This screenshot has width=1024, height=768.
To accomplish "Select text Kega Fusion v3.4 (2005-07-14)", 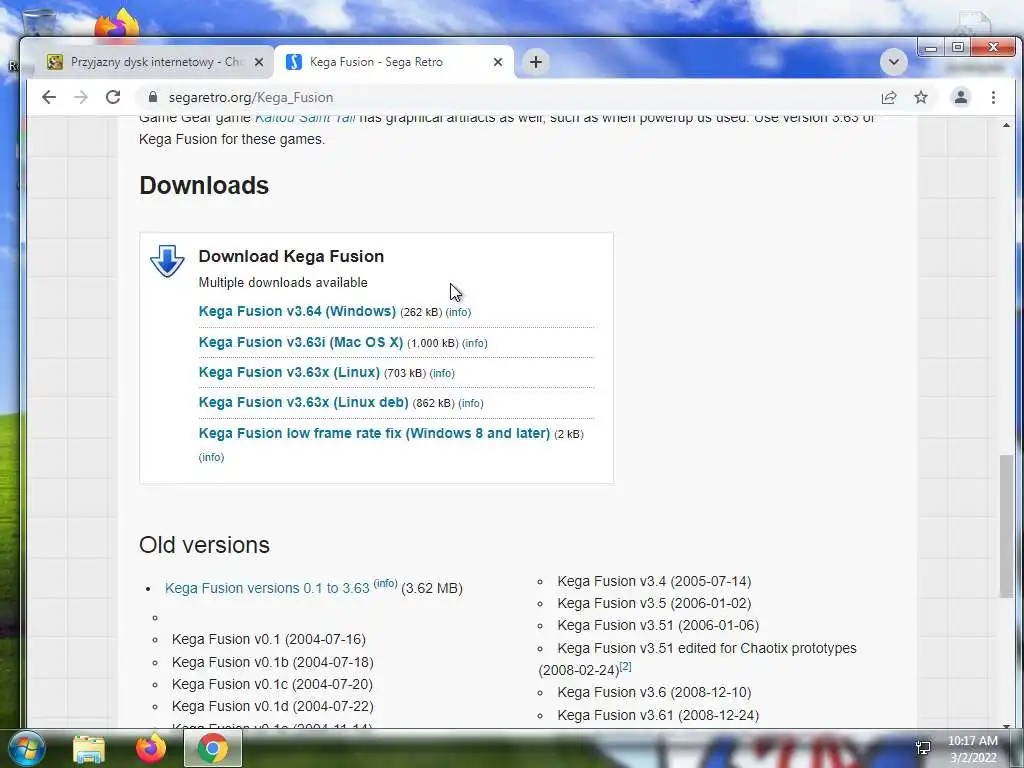I will pyautogui.click(x=654, y=581).
